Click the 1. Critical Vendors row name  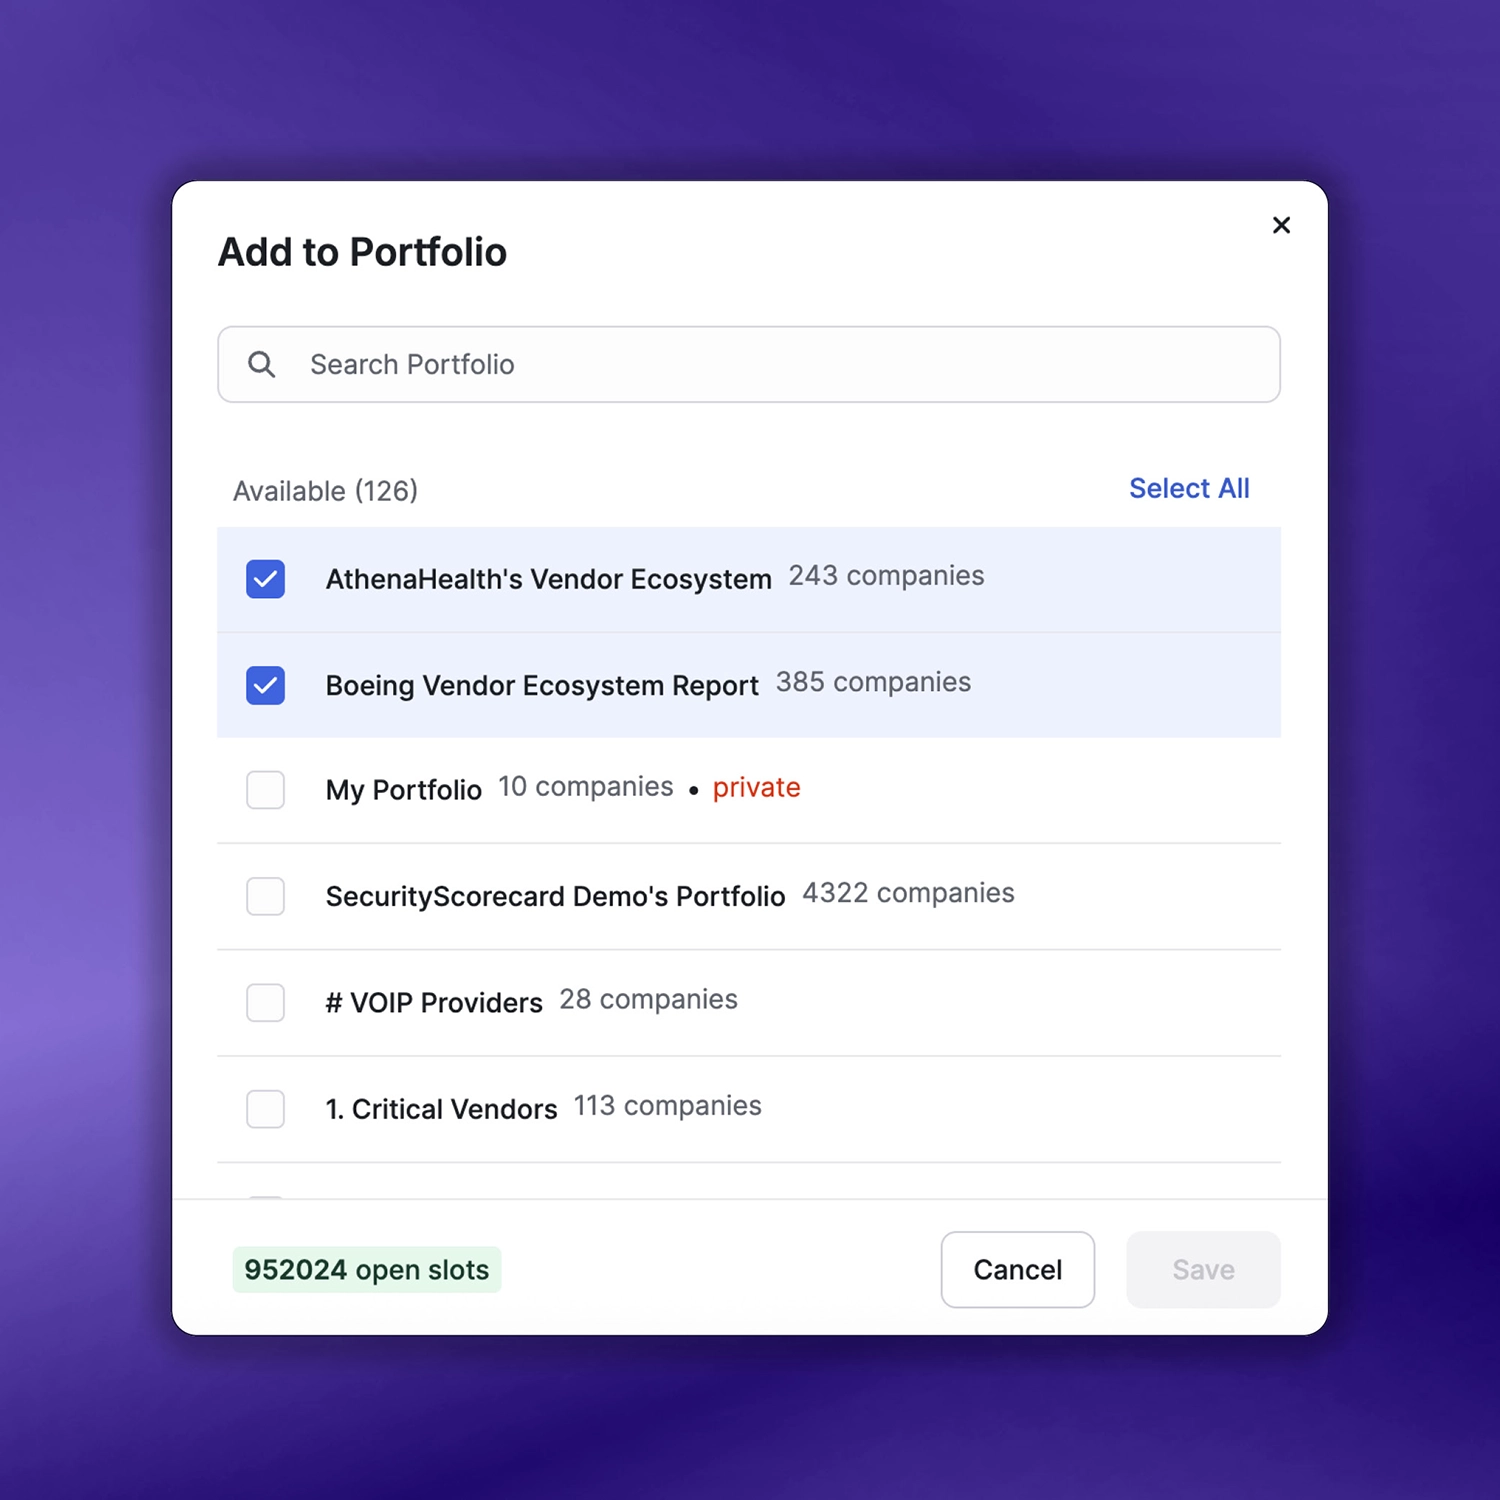[441, 1108]
